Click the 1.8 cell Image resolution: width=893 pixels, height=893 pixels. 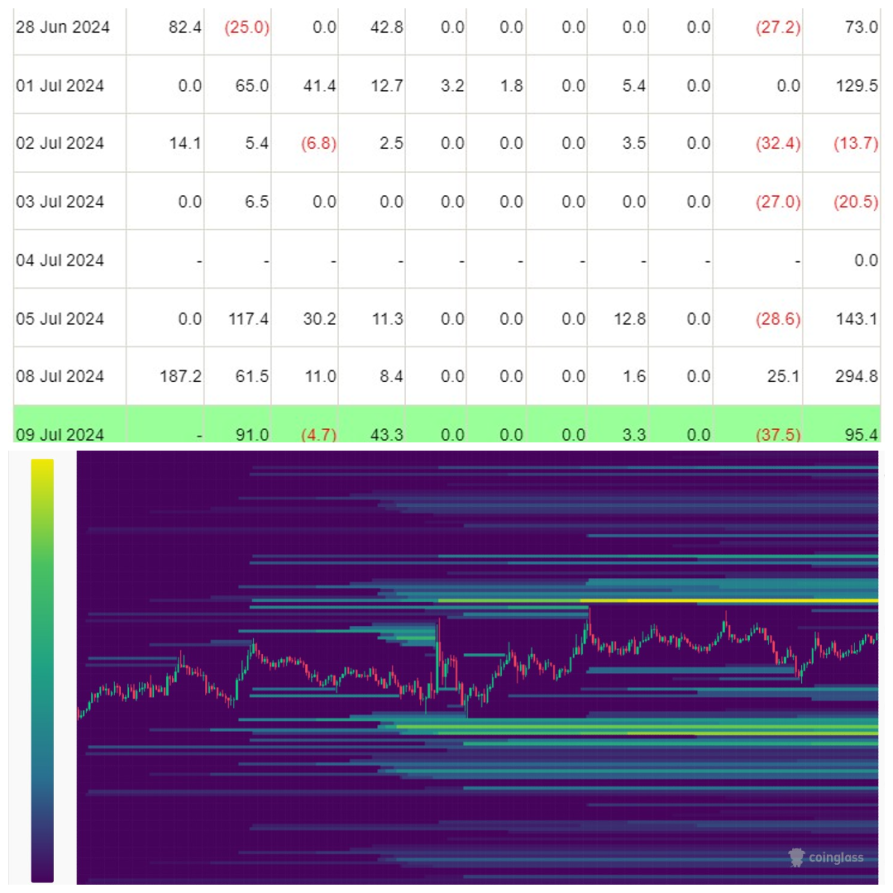511,86
